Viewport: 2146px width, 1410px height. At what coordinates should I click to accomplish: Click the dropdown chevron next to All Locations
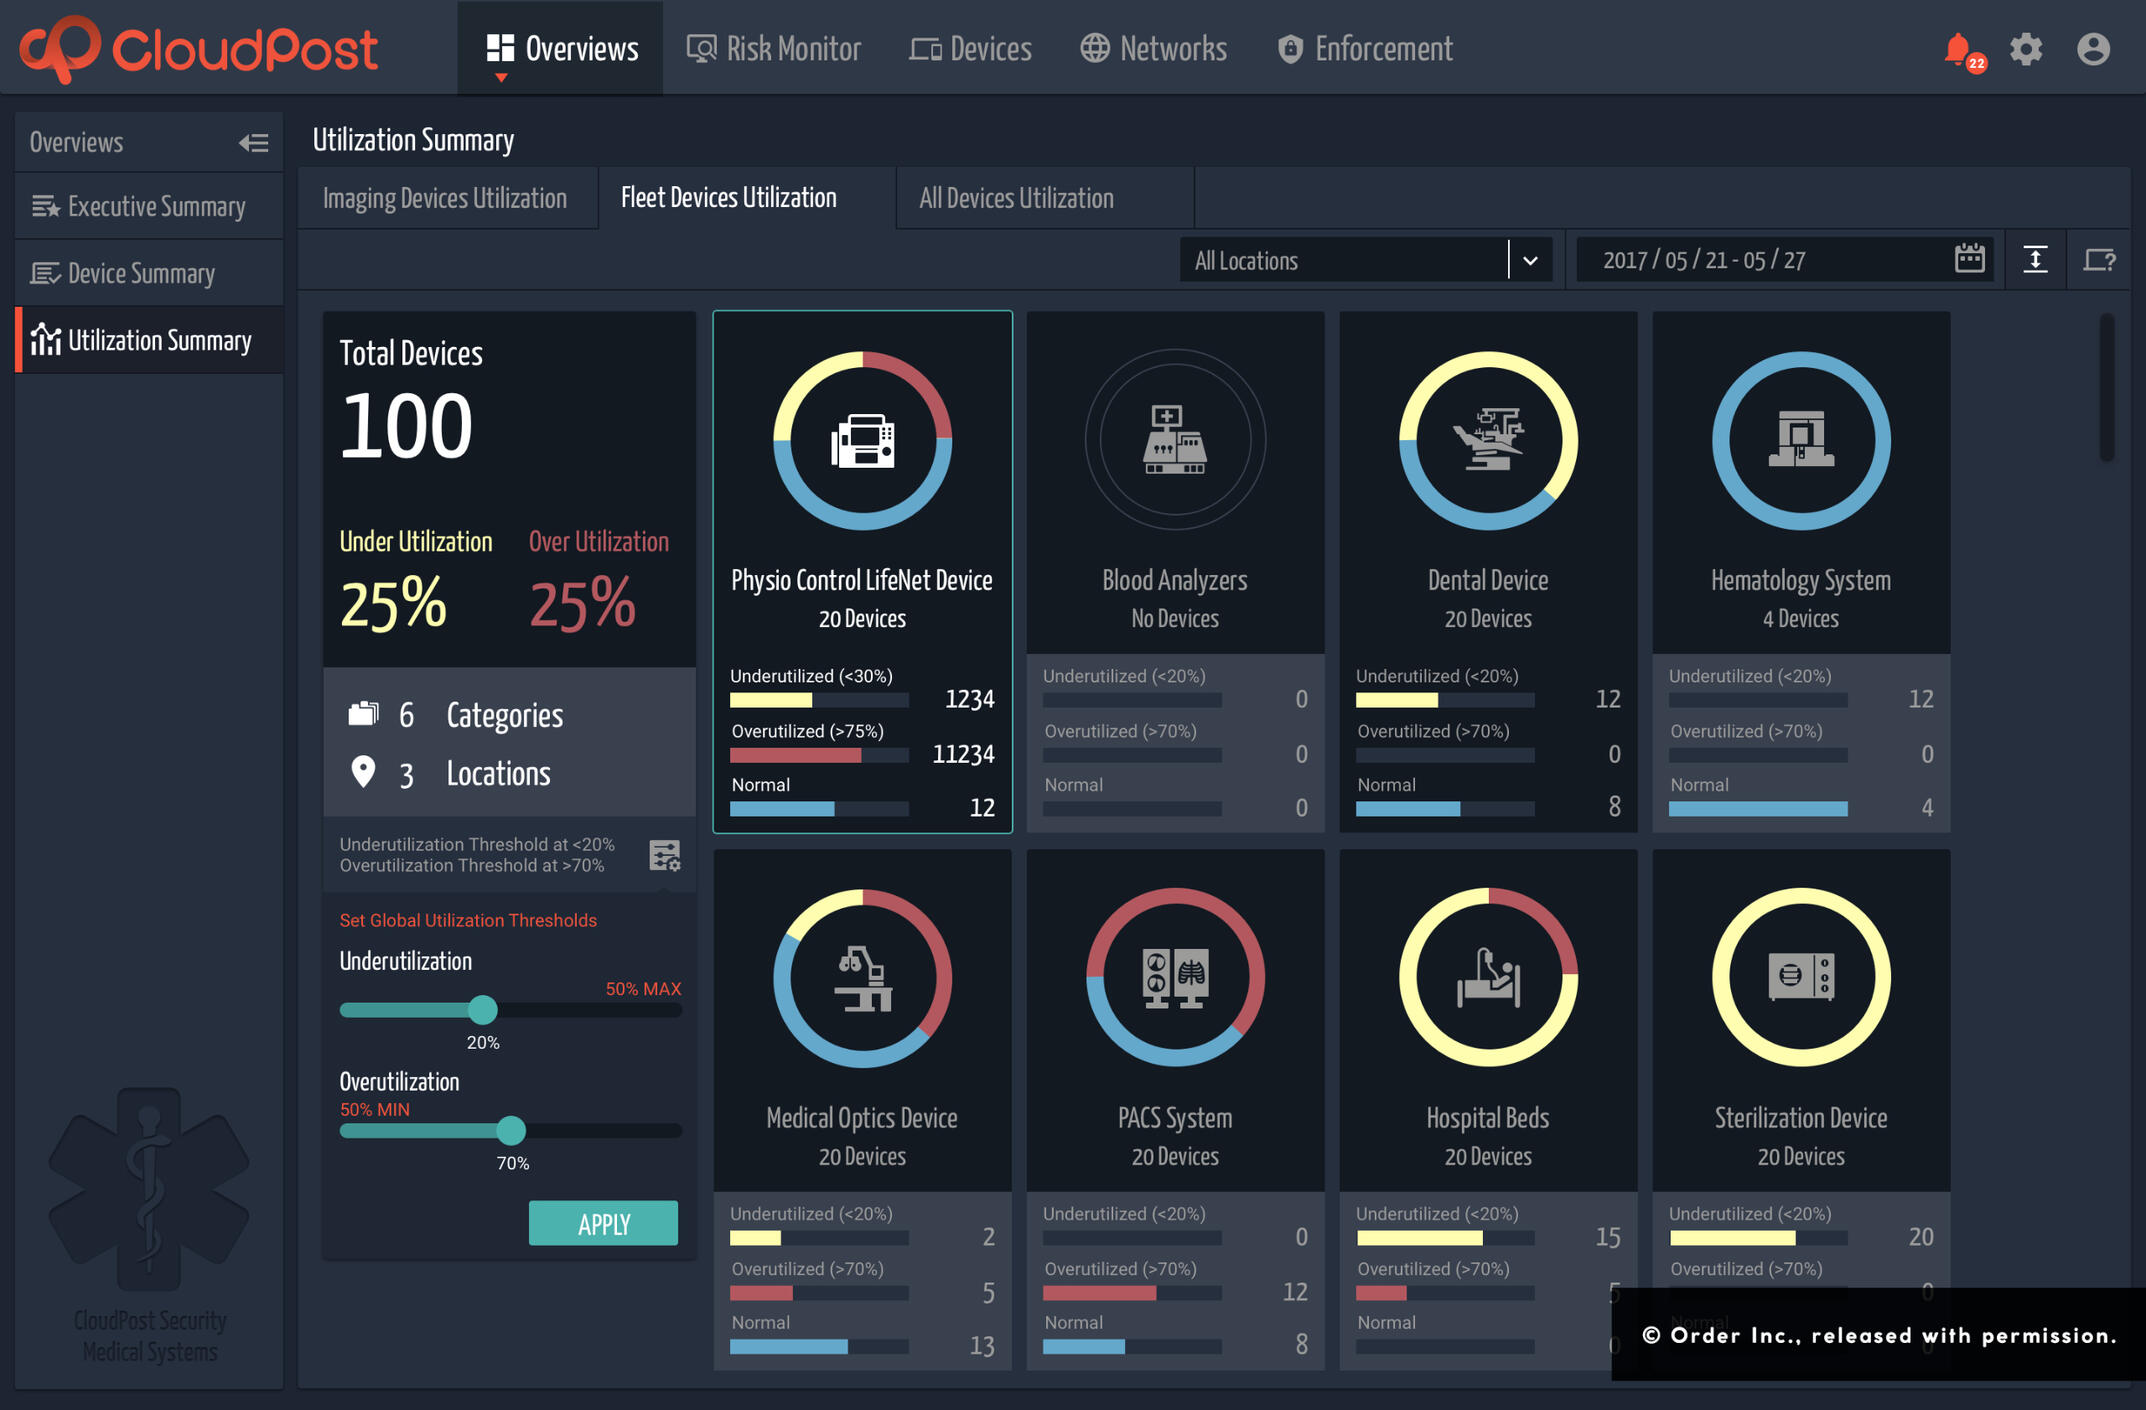(1530, 261)
